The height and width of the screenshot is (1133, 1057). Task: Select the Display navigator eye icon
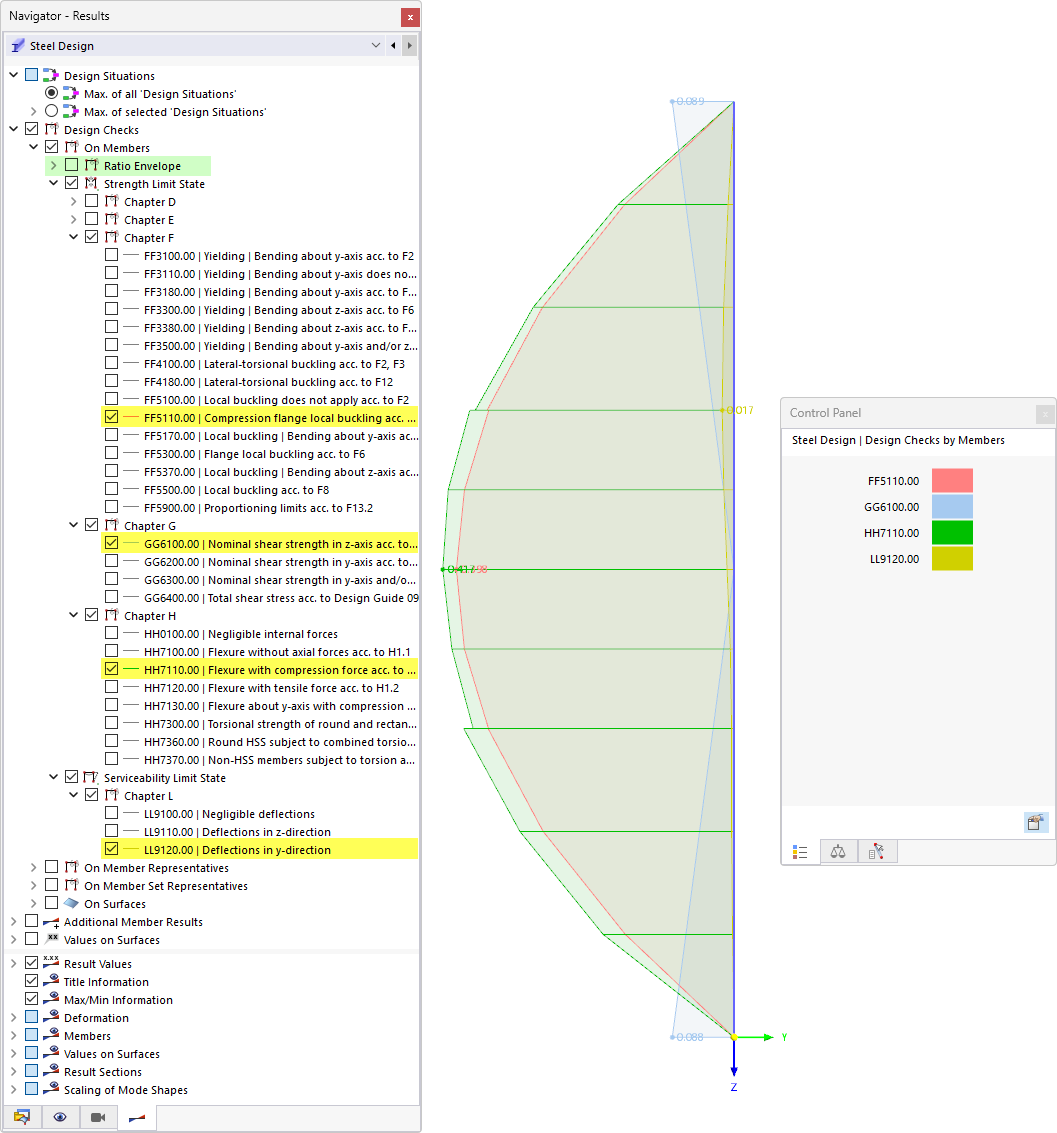pos(60,1117)
